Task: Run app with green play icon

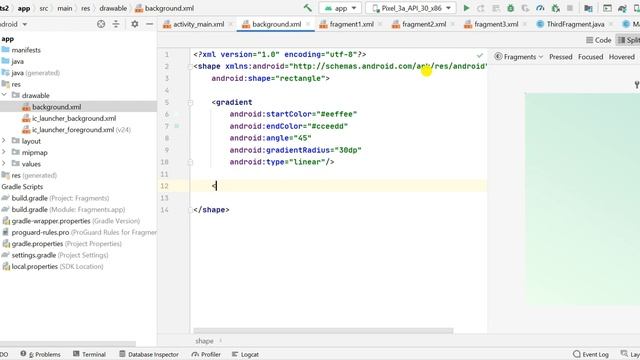Action: coord(466,8)
